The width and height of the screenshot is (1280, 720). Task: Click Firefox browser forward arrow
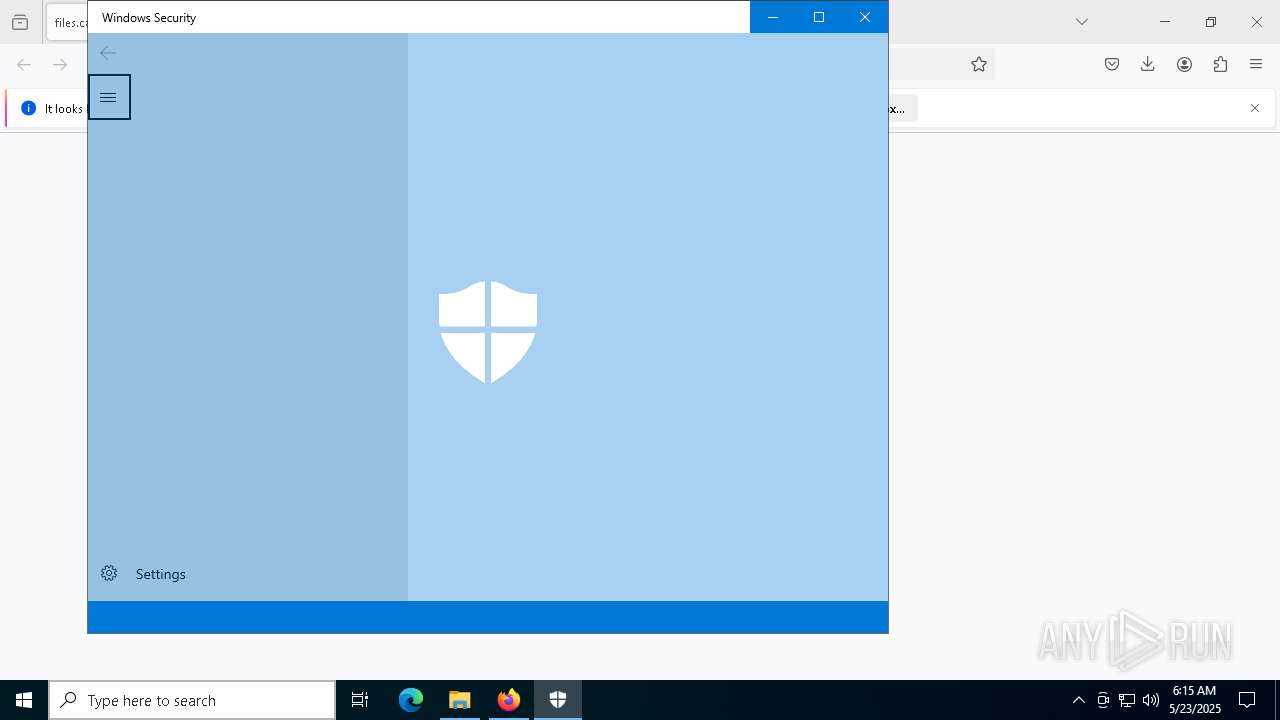[x=60, y=64]
